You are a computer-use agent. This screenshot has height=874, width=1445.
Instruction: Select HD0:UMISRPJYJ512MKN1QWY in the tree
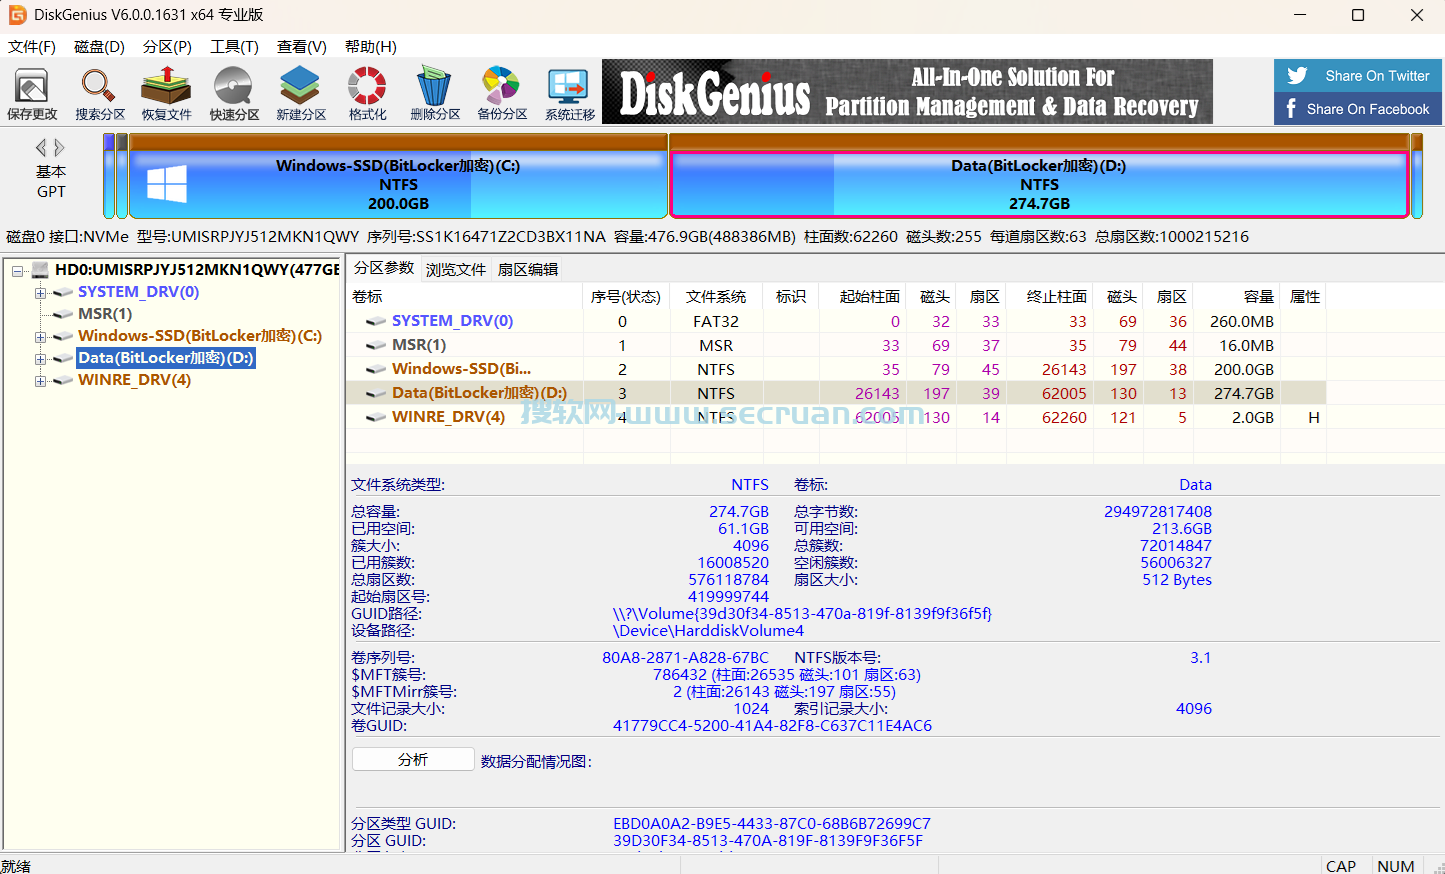(197, 269)
